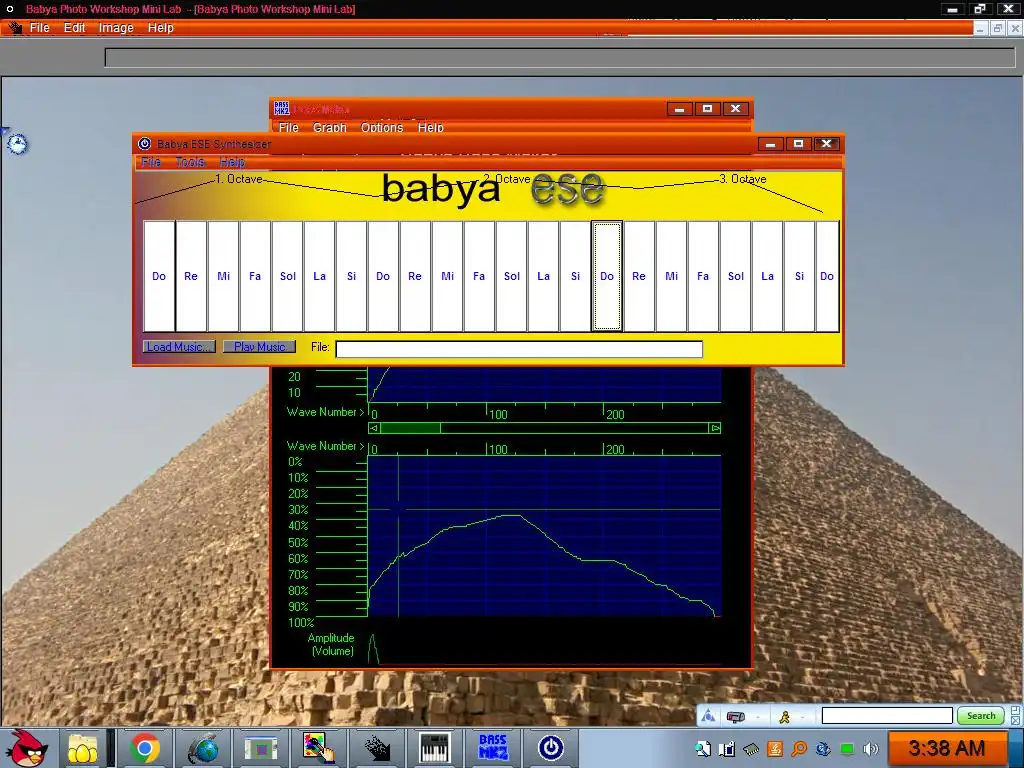Maximize the BASS MK2 window

click(707, 108)
